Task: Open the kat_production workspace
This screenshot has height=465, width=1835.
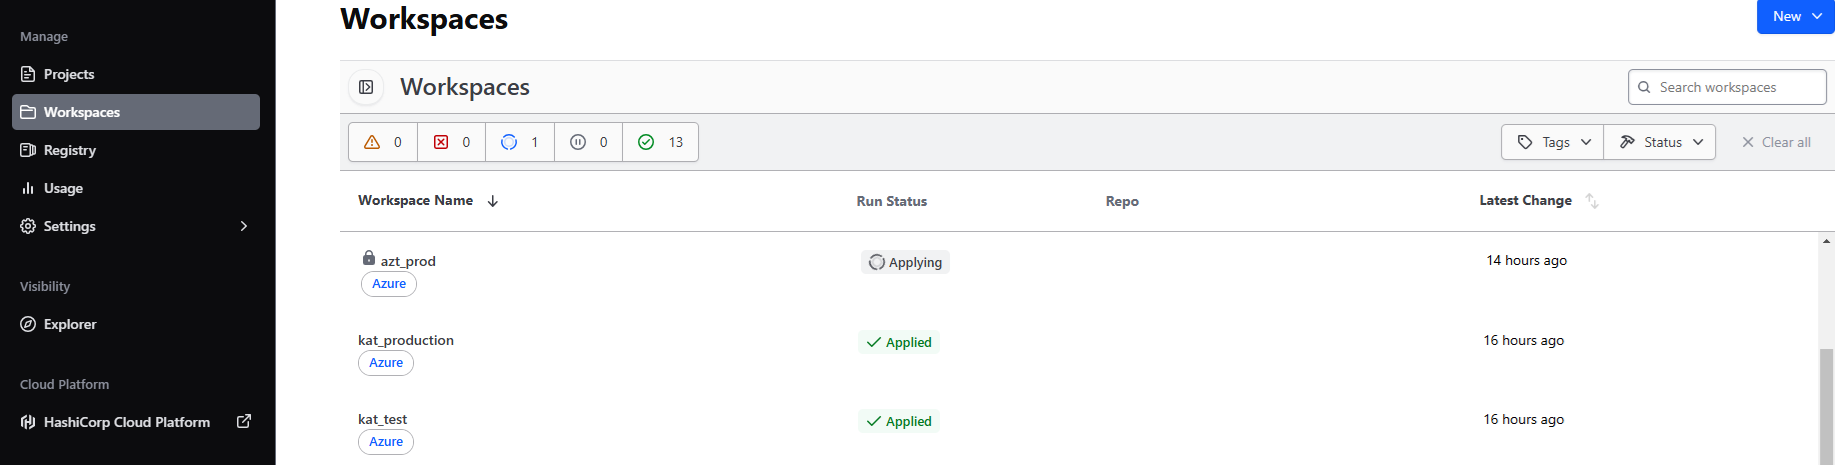Action: click(x=406, y=340)
